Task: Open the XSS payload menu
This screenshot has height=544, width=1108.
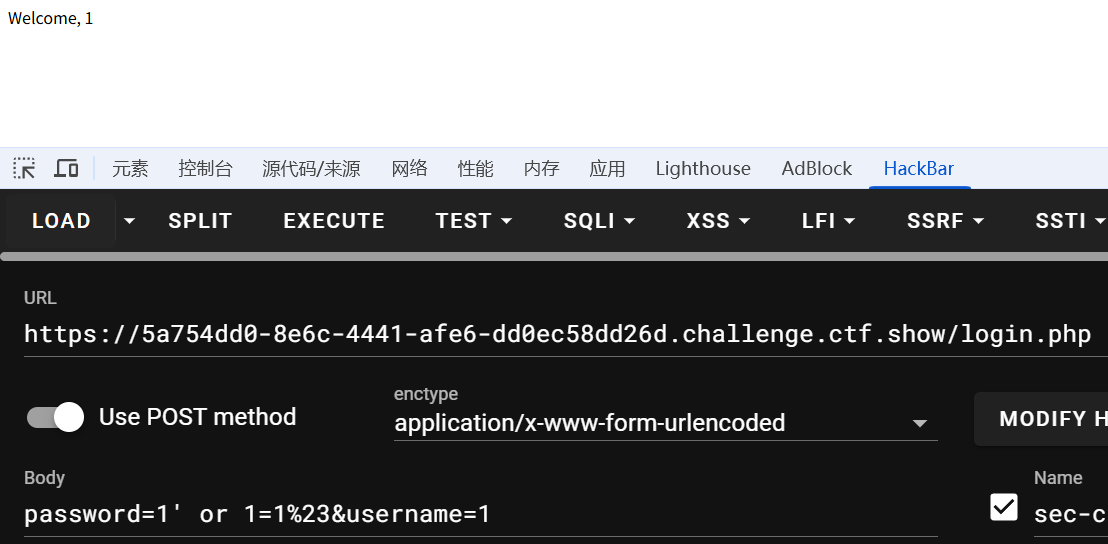Action: pos(718,221)
